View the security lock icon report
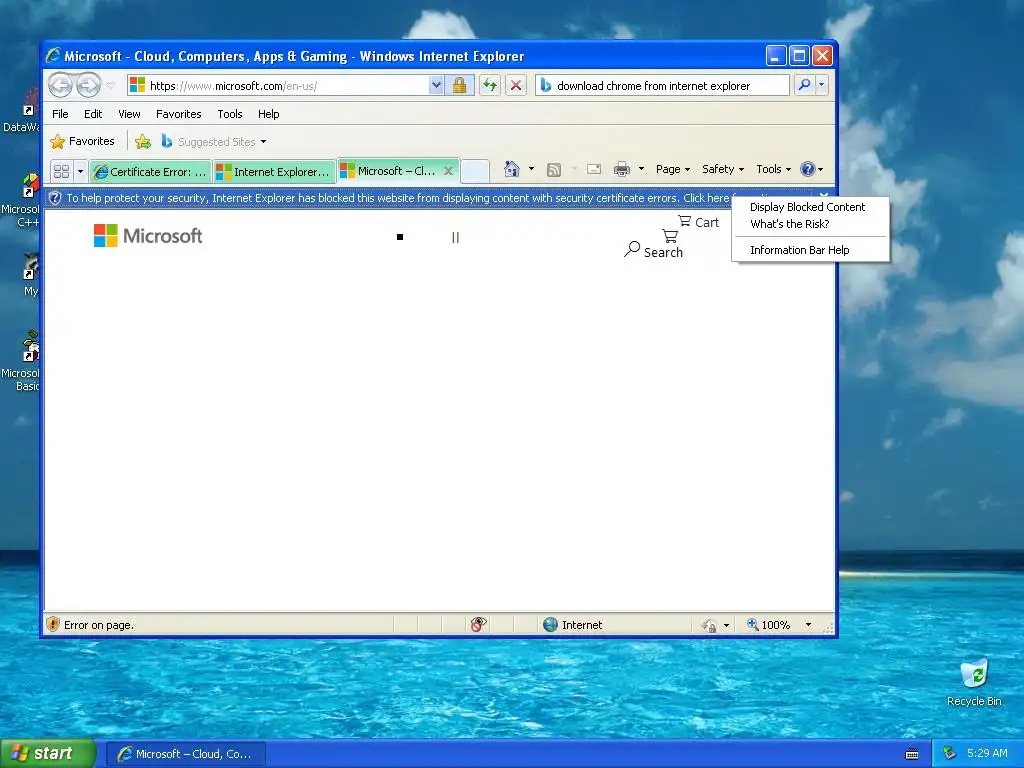Image resolution: width=1024 pixels, height=768 pixels. coord(460,86)
